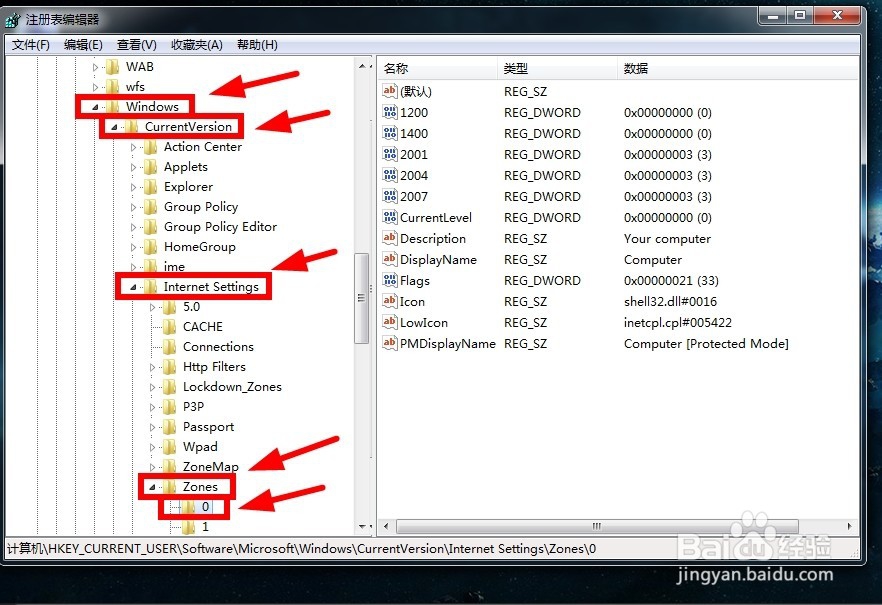Screen dimensions: 882x605
Task: Select the CACHE folder icon
Action: pyautogui.click(x=169, y=327)
